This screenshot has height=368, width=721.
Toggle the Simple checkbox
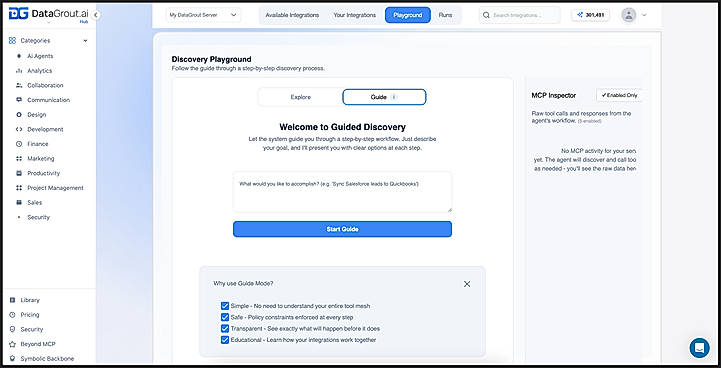pyautogui.click(x=225, y=306)
